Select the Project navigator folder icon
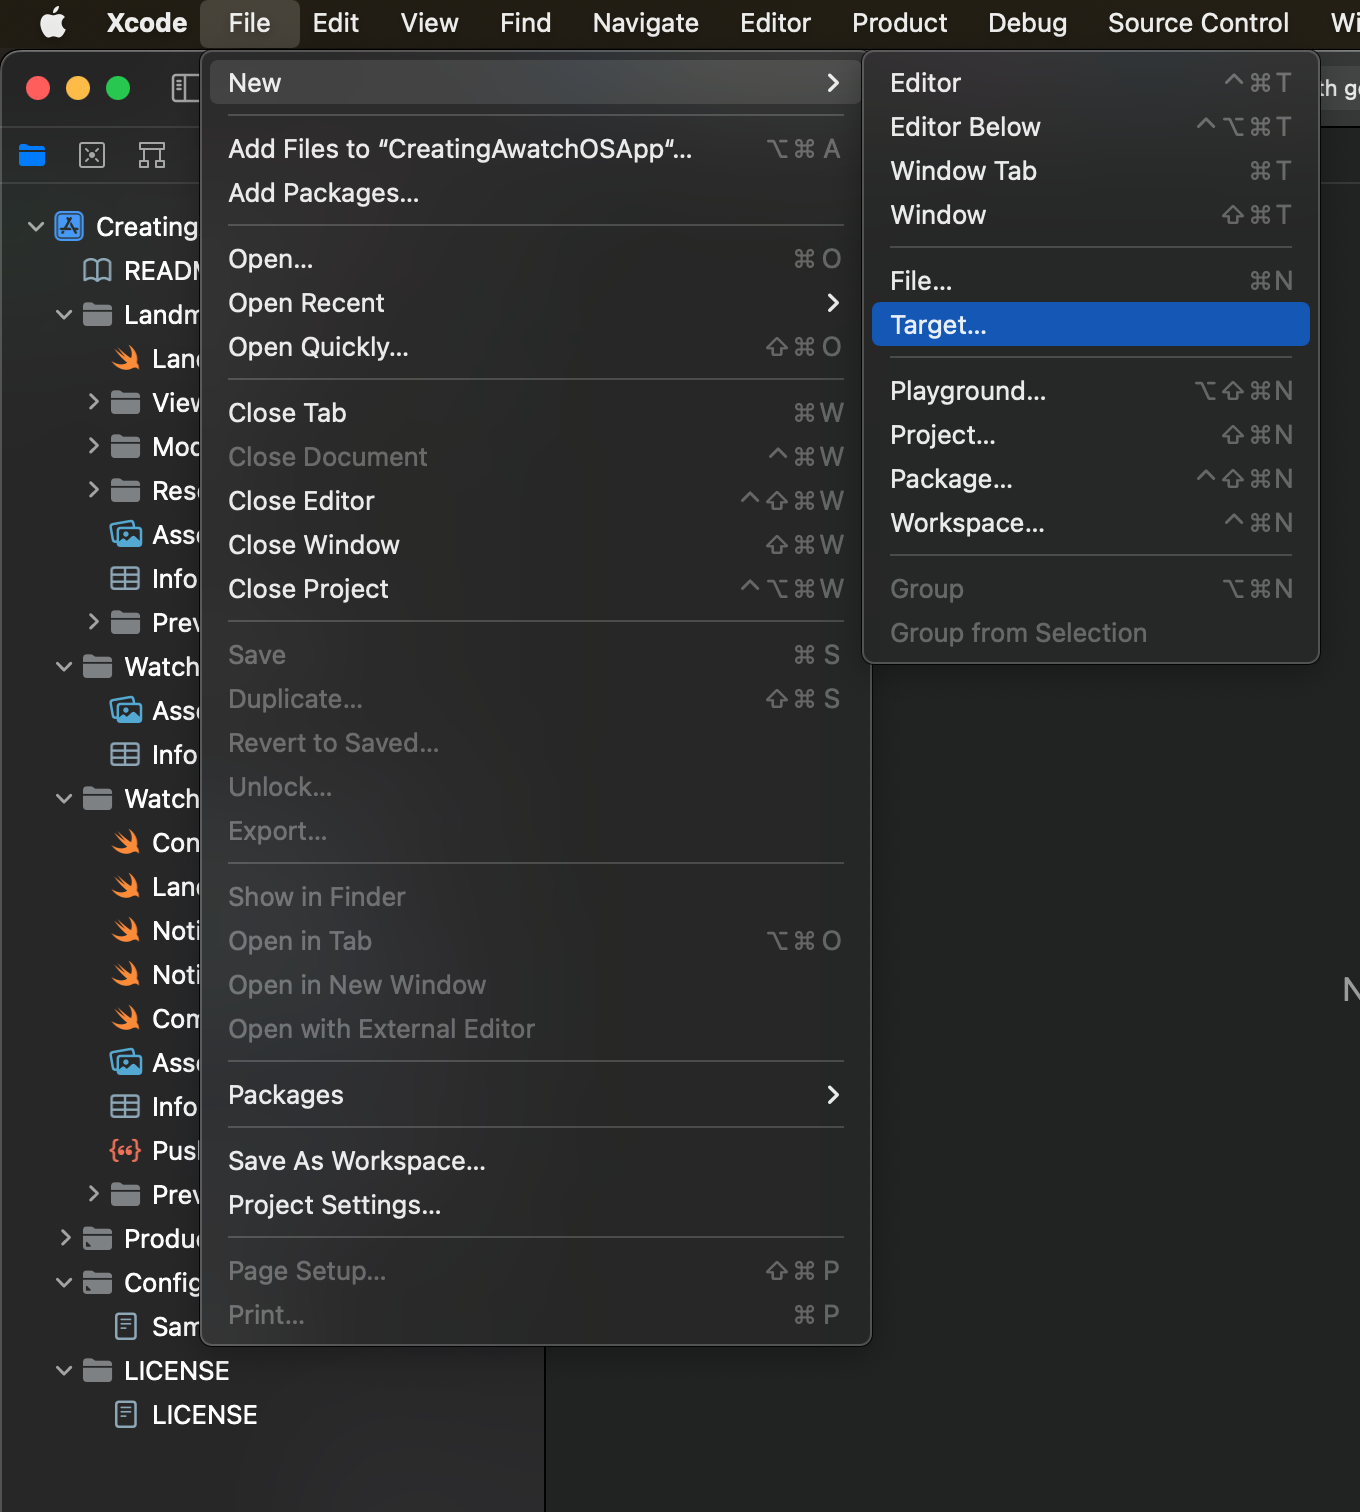 click(x=32, y=155)
